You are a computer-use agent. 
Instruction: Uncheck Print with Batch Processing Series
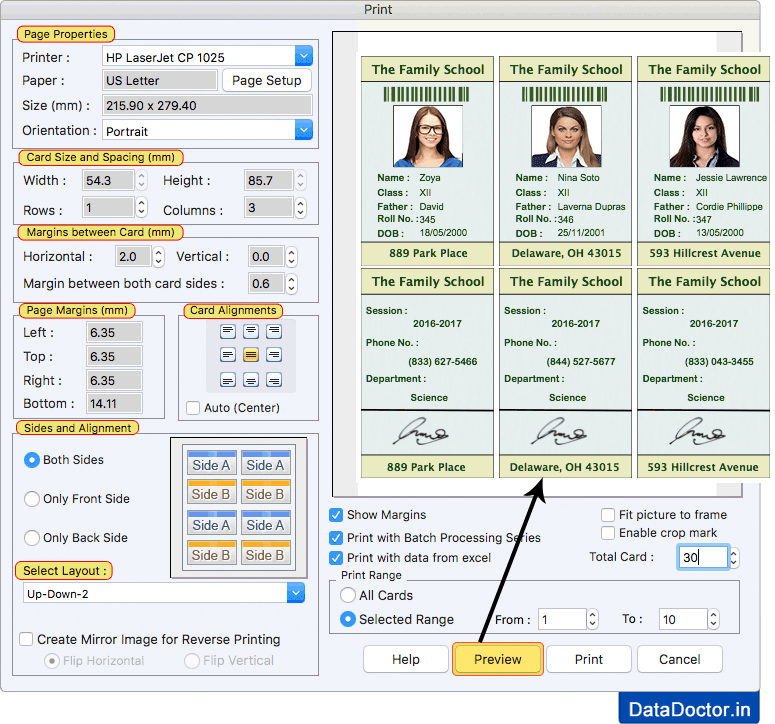click(x=336, y=538)
